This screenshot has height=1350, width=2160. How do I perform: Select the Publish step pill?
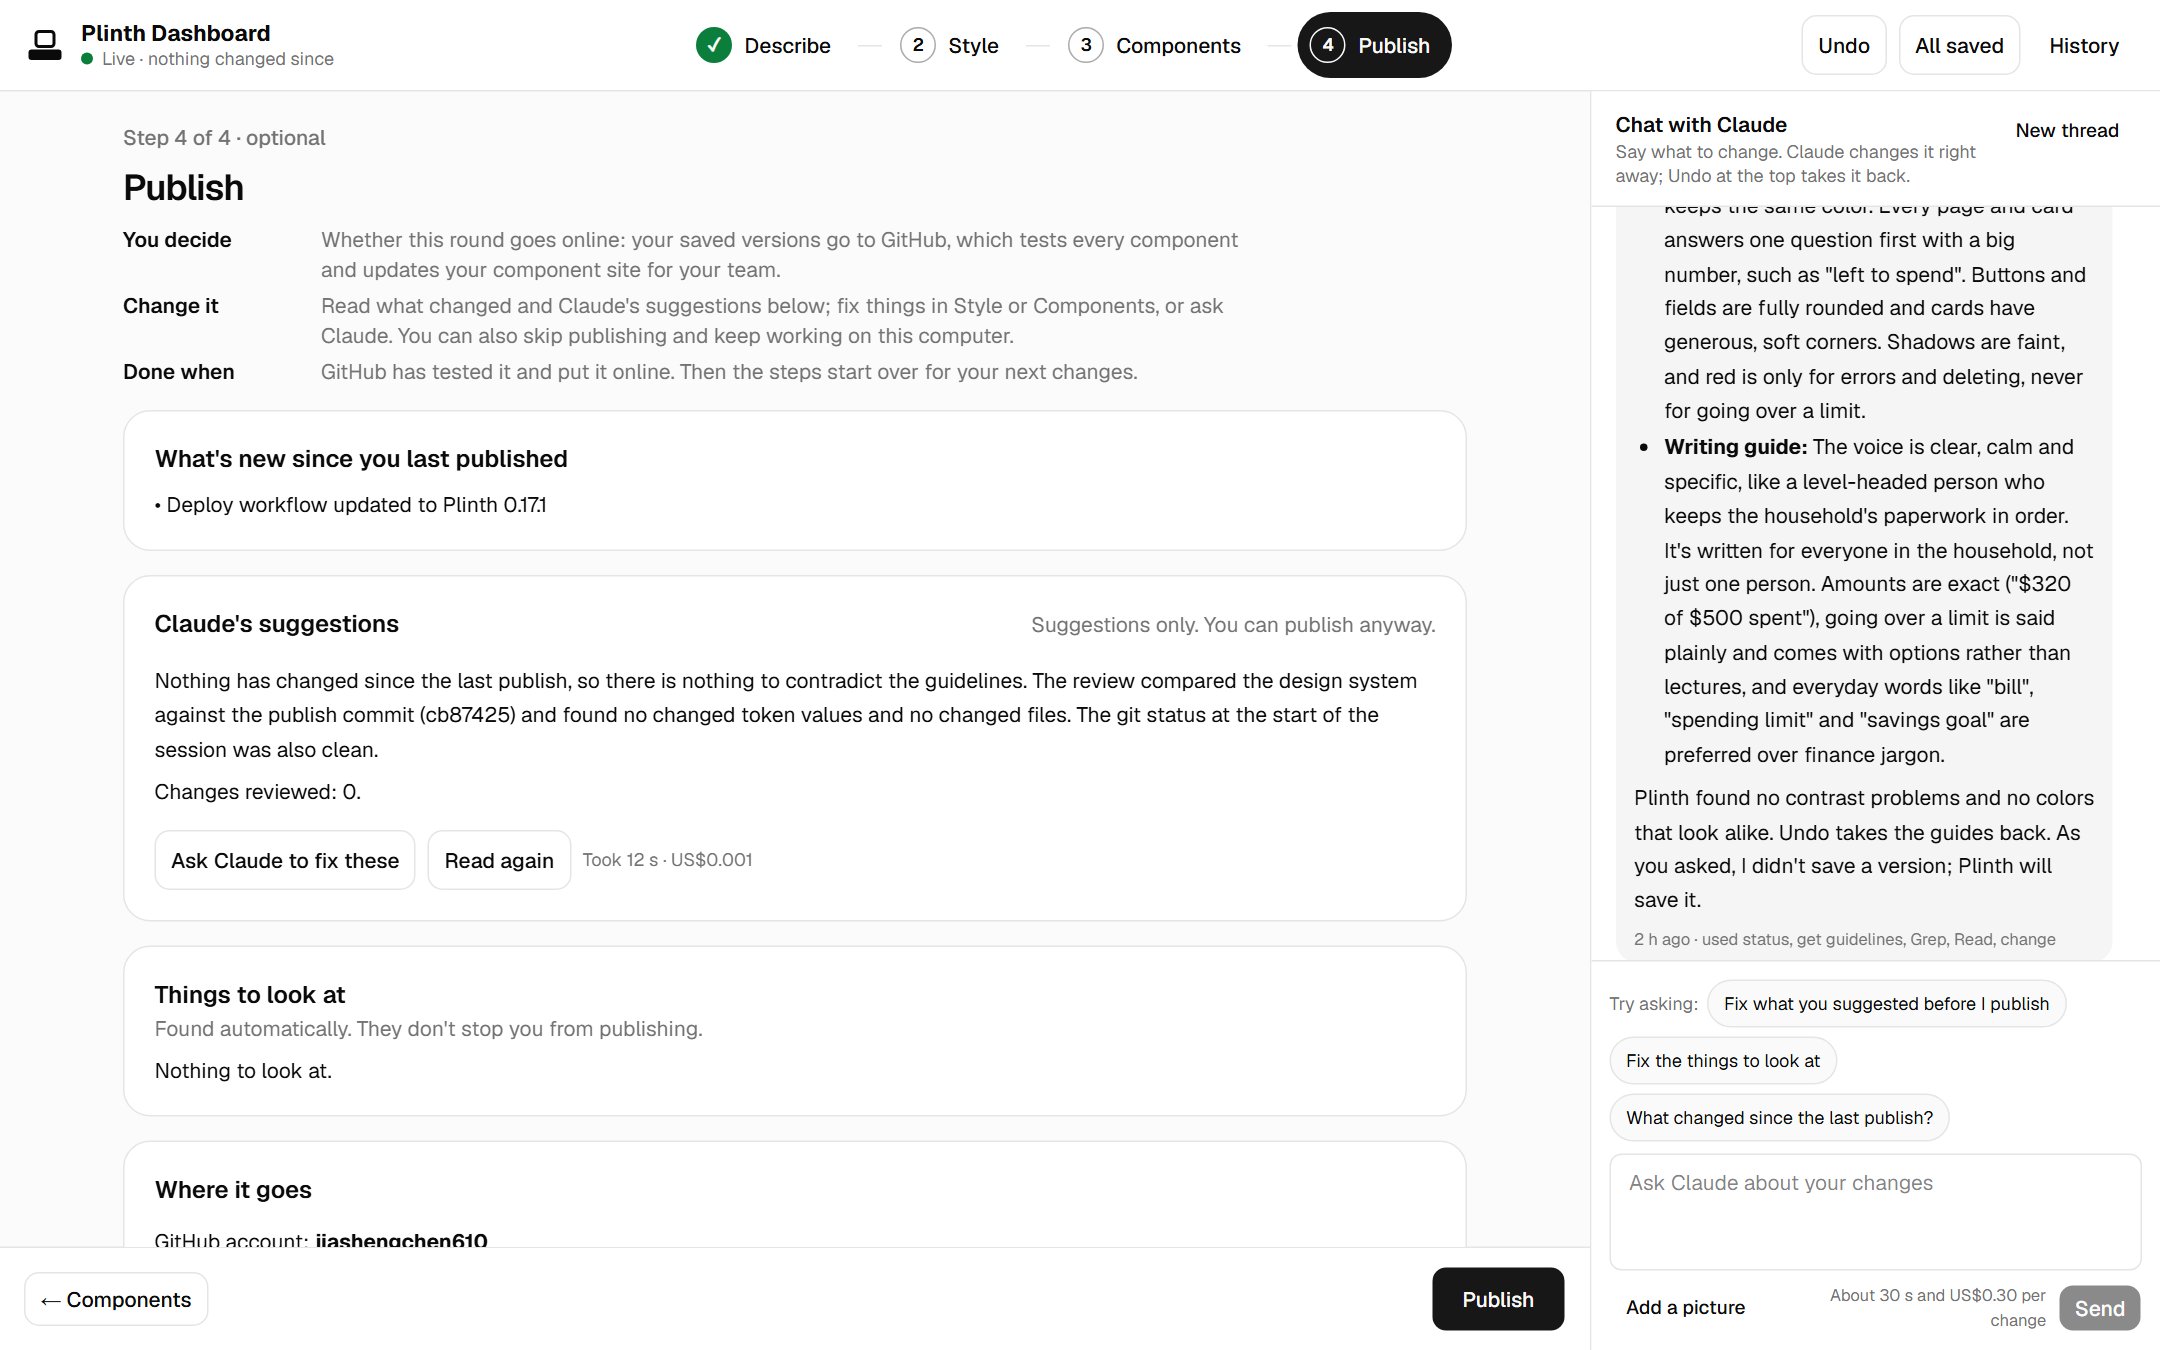tap(1374, 45)
